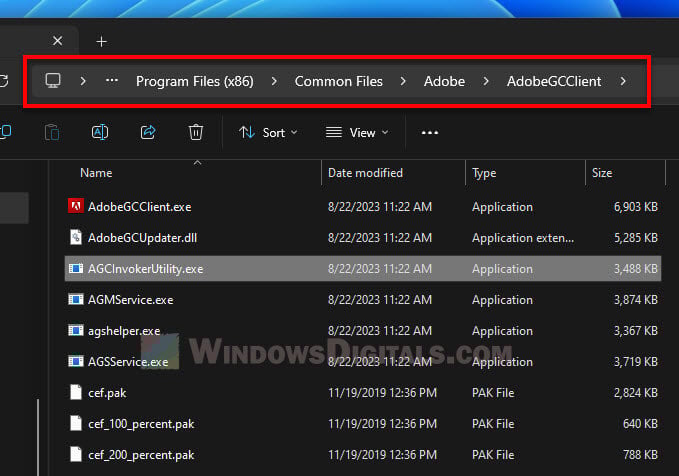Viewport: 679px width, 476px height.
Task: Open the View dropdown menu
Action: pos(357,133)
